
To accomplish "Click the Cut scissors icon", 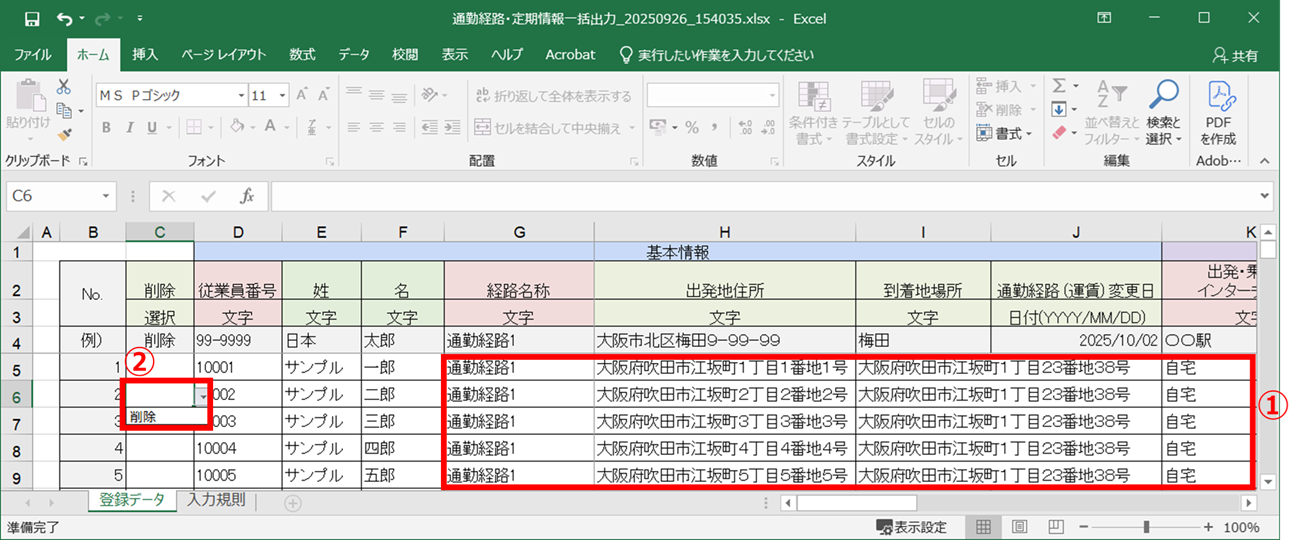I will coord(64,87).
